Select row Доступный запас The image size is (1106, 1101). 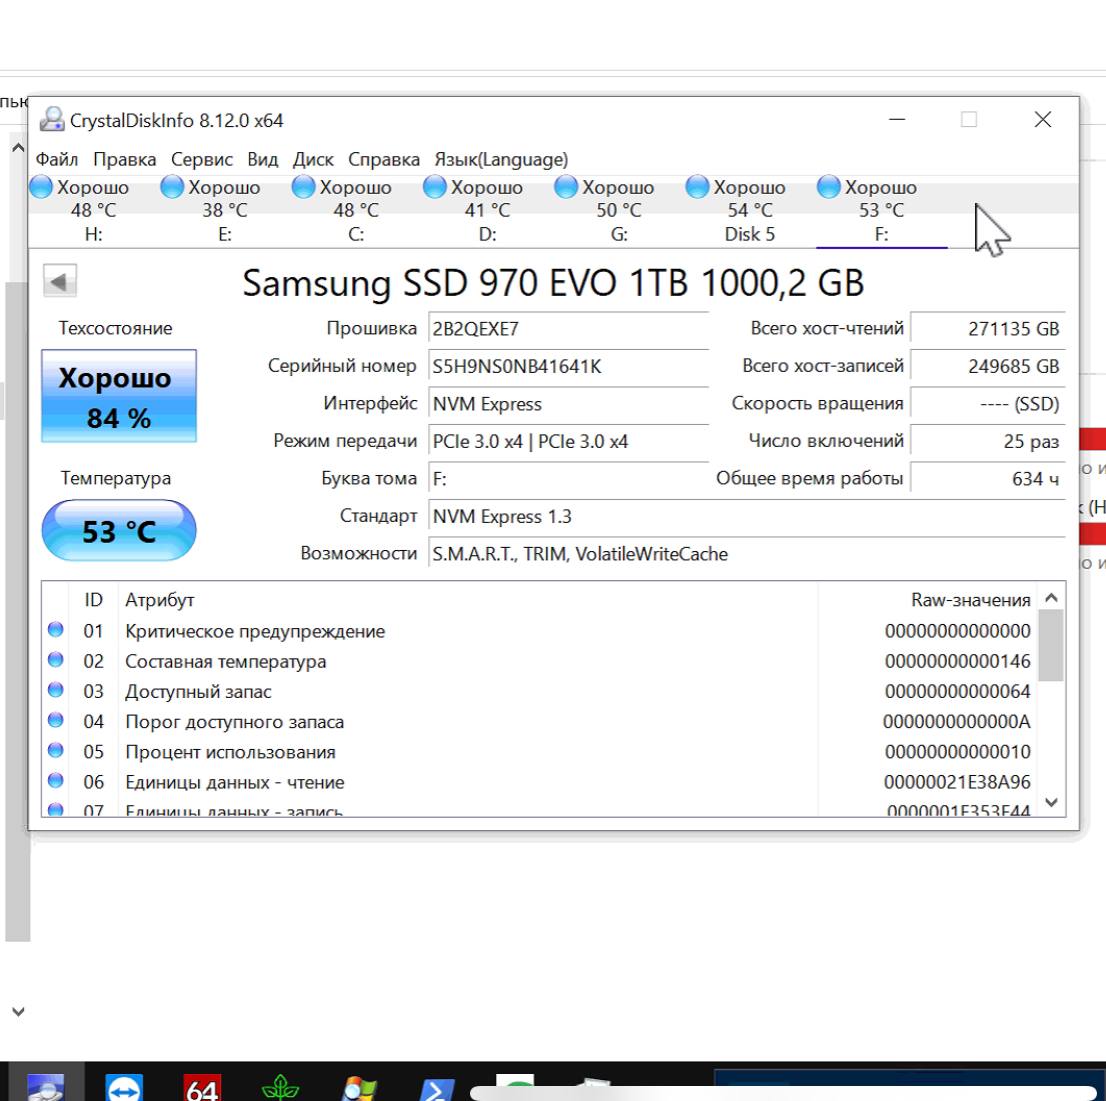[x=540, y=691]
